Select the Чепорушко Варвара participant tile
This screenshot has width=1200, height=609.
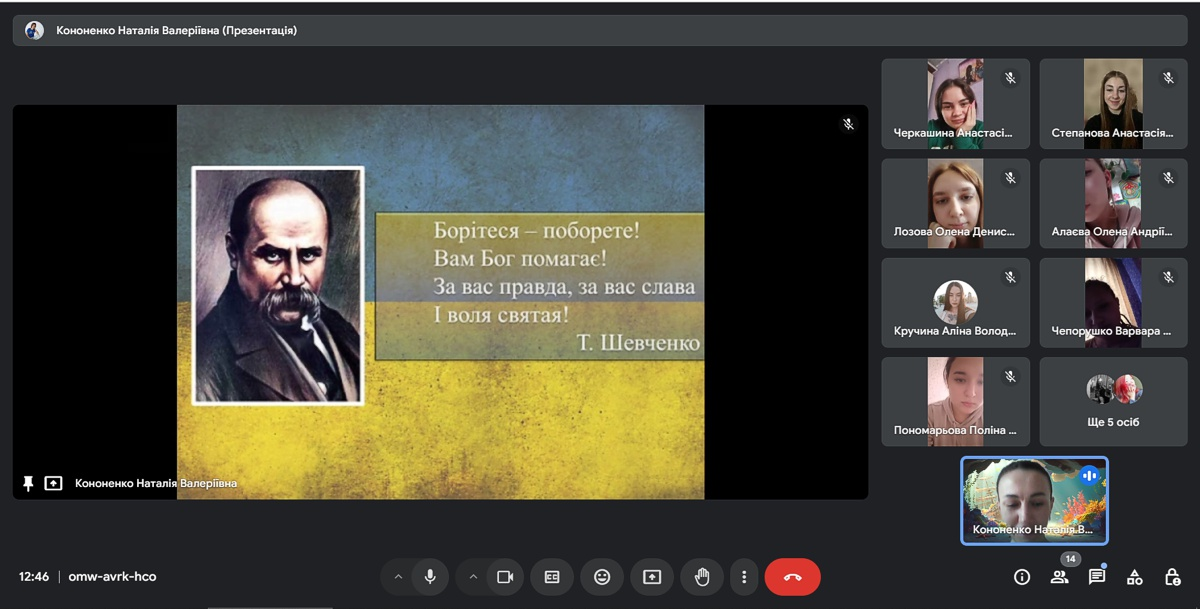(1114, 303)
